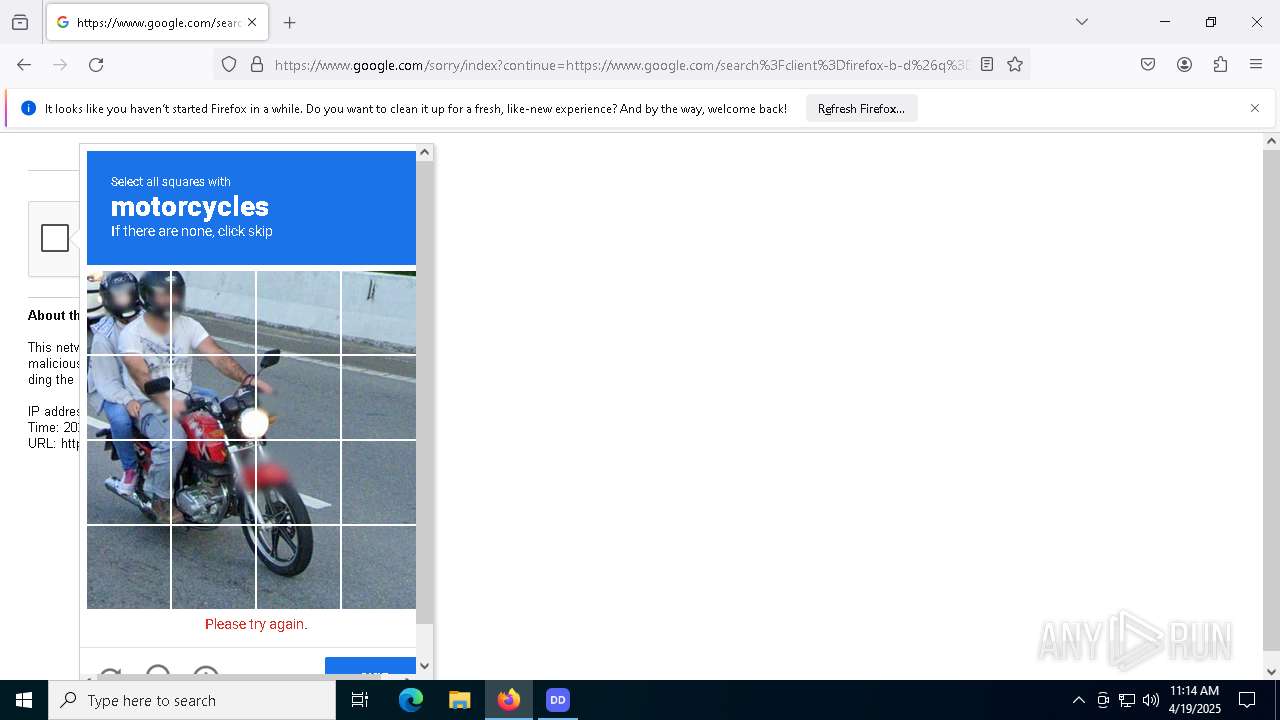Open Extensions puzzle icon
The width and height of the screenshot is (1280, 720).
point(1220,64)
